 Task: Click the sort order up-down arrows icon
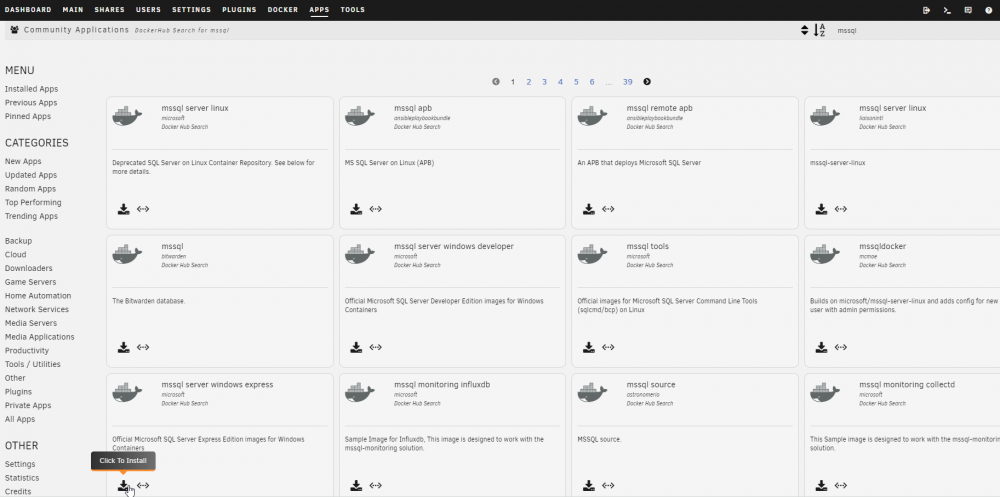coord(804,30)
